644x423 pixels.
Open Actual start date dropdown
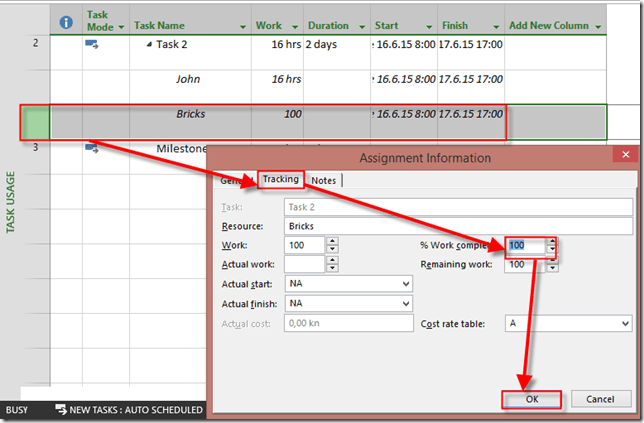404,284
